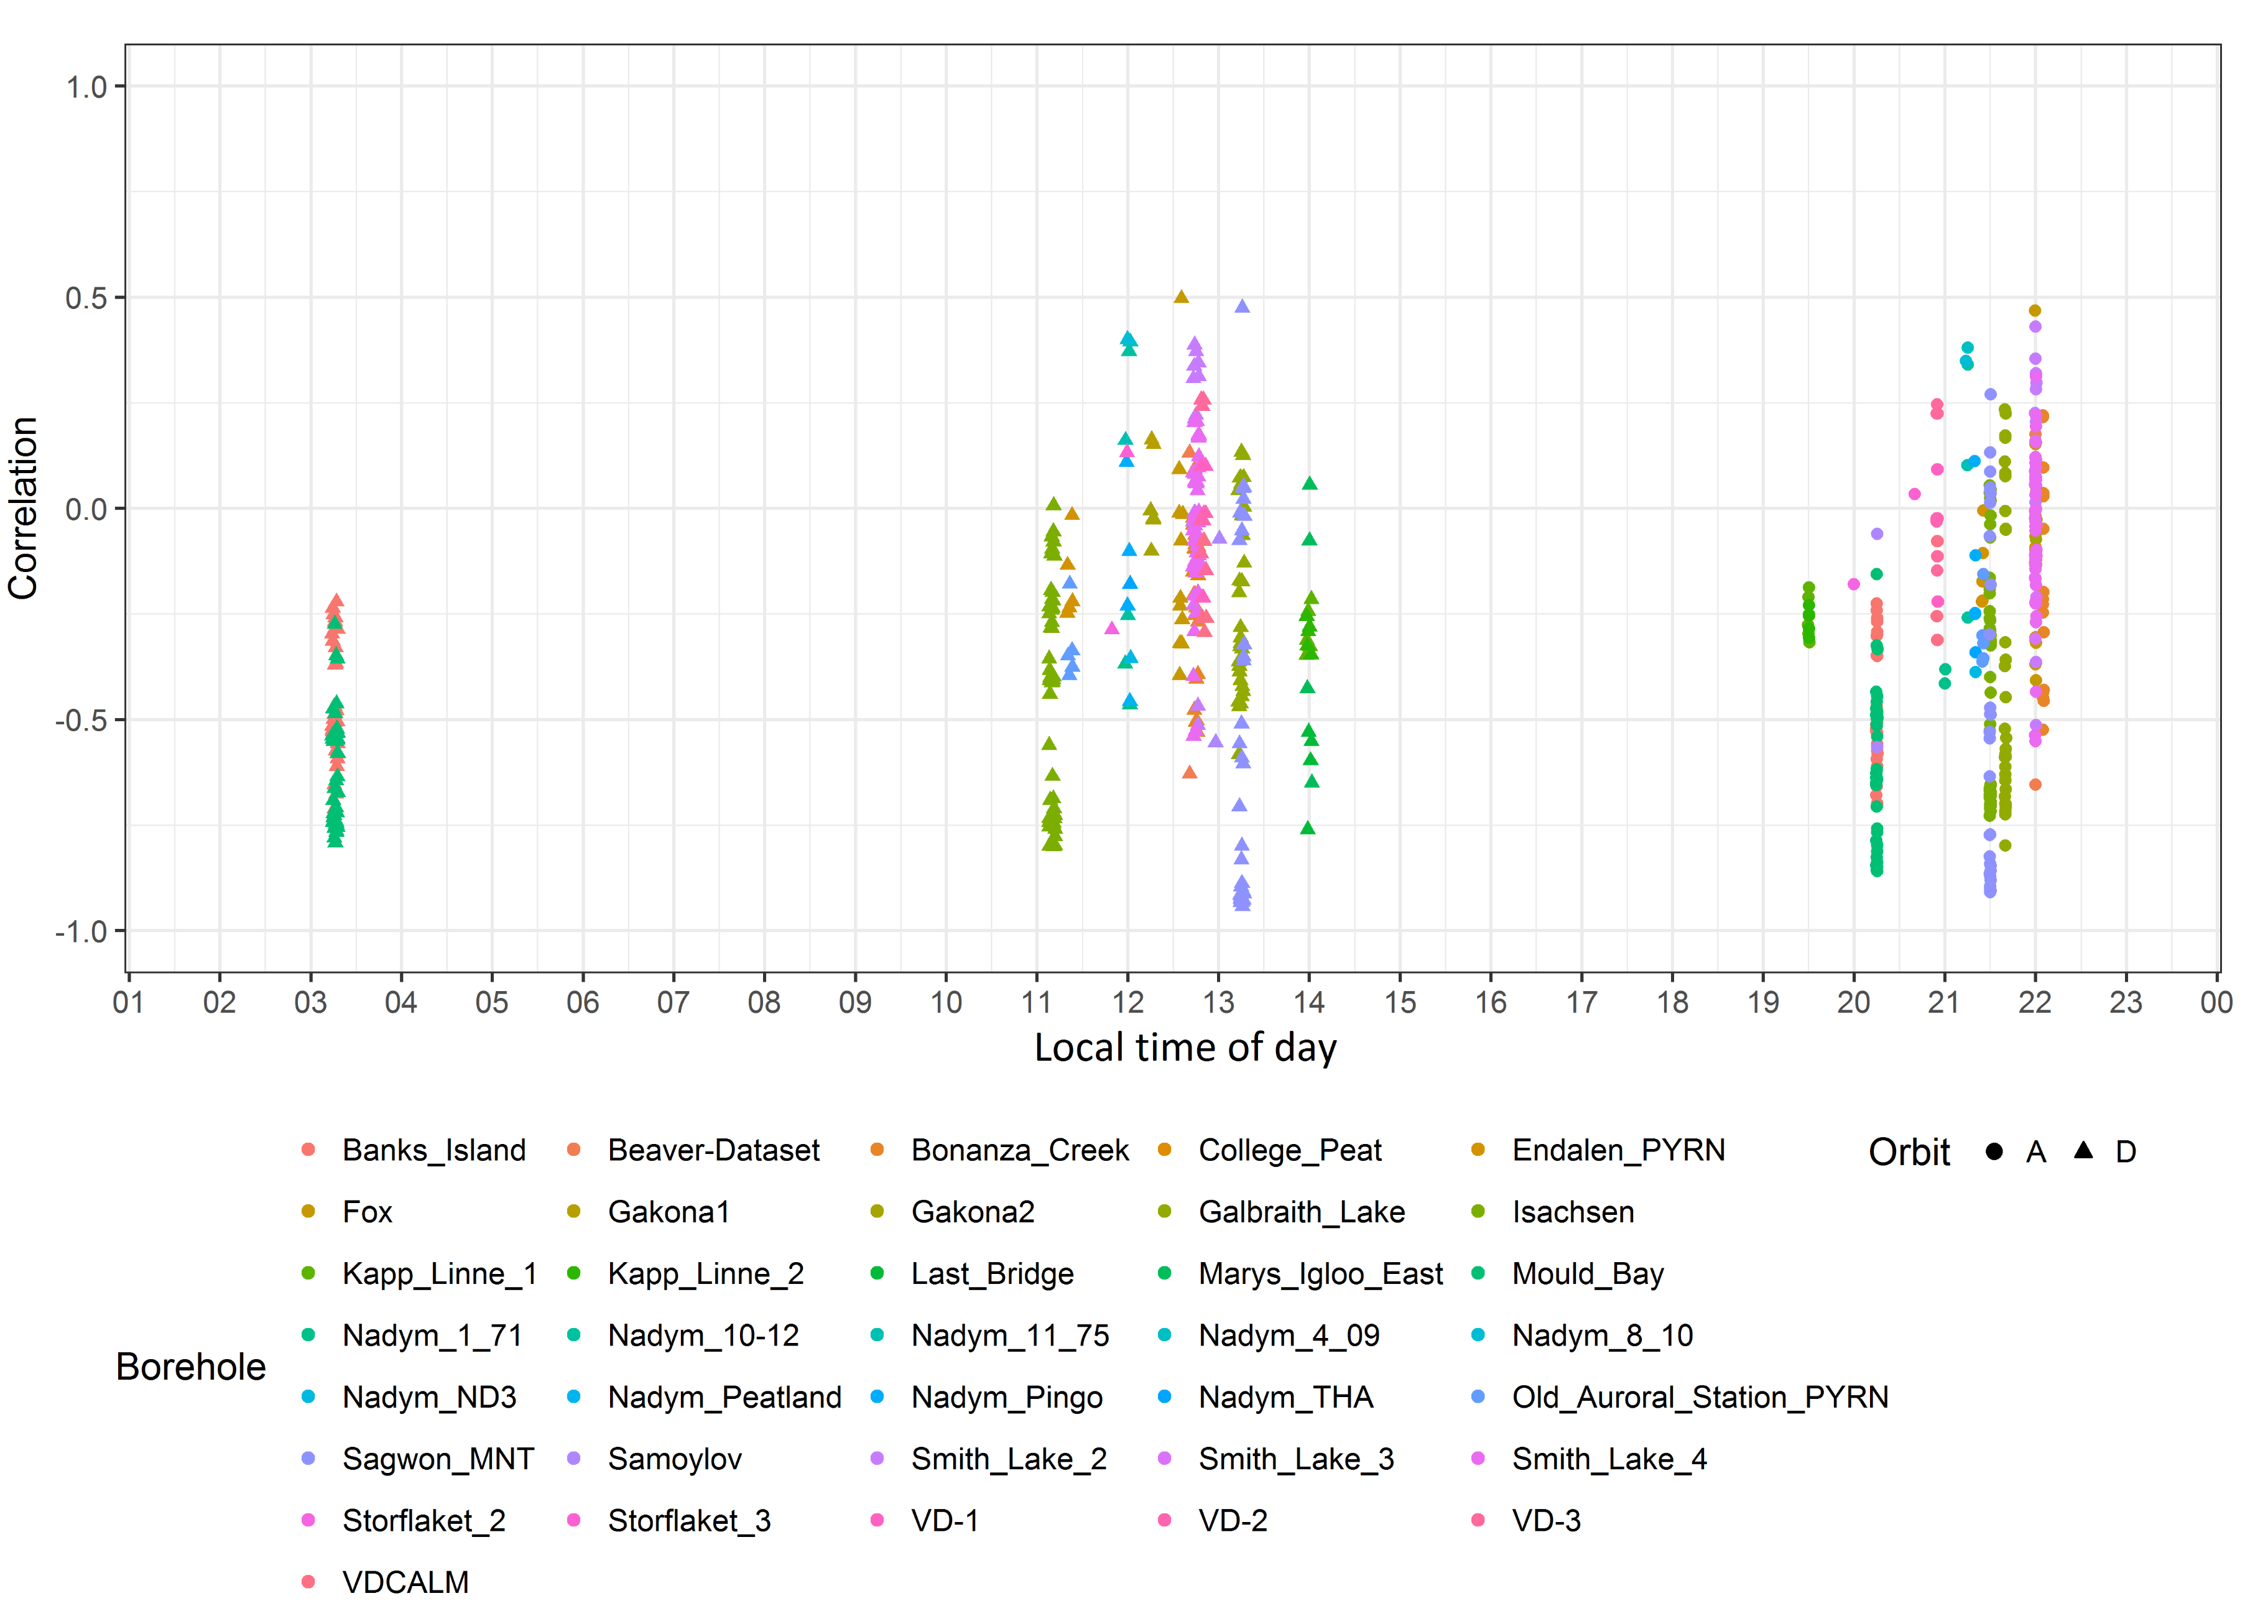
Task: Click the 12 tick label on the x-axis
Action: pos(1128,1002)
